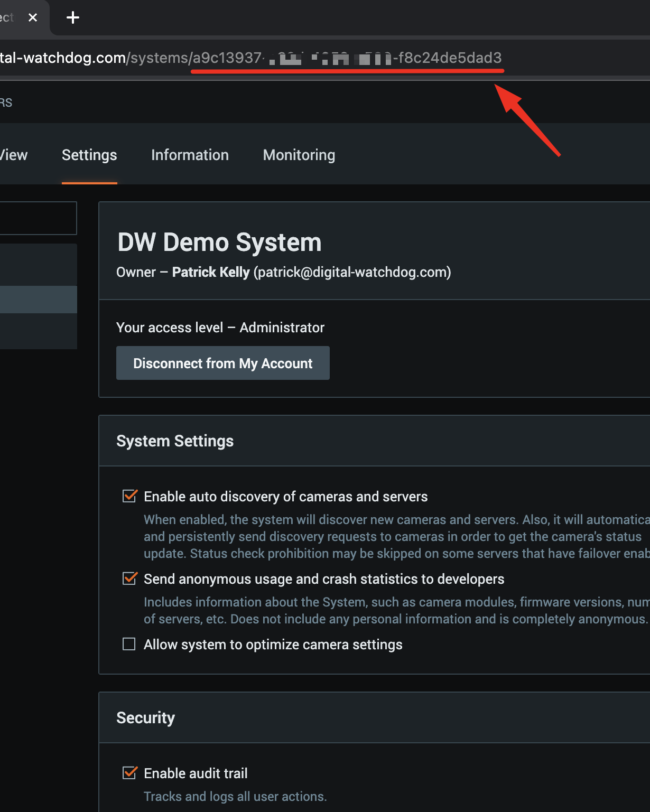Viewport: 650px width, 812px height.
Task: Disable auto discovery of cameras and servers
Action: pos(129,496)
